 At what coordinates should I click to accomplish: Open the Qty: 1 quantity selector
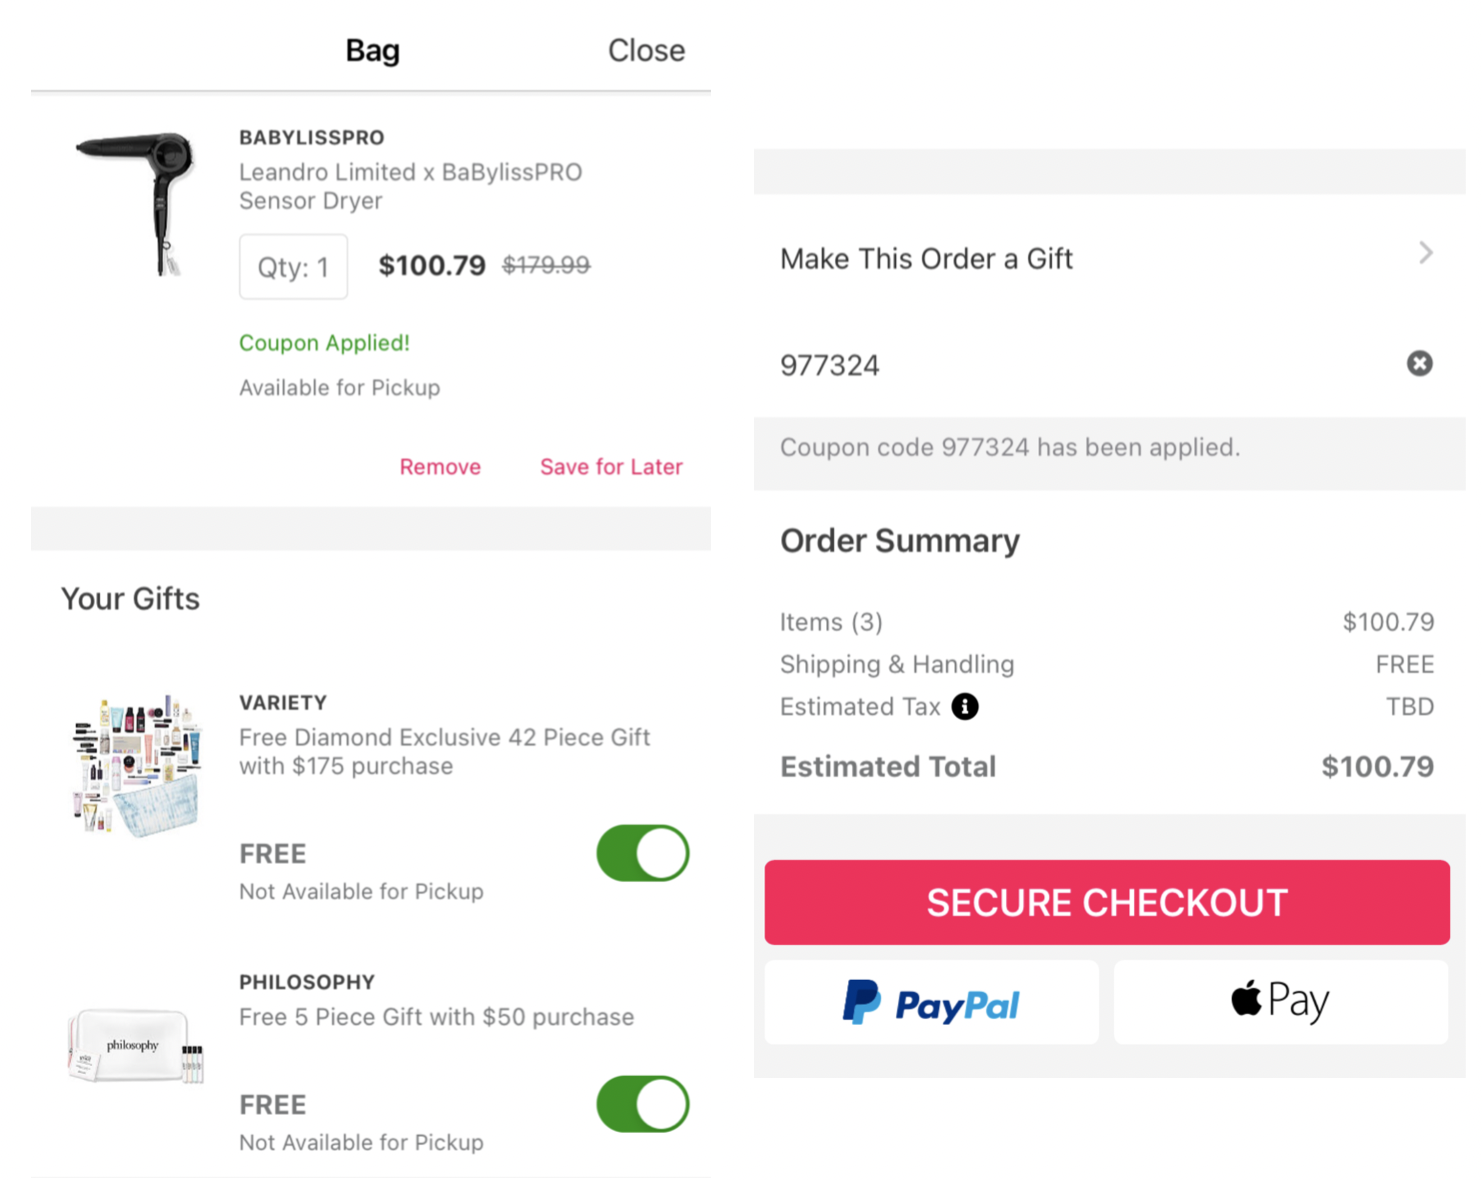point(293,267)
